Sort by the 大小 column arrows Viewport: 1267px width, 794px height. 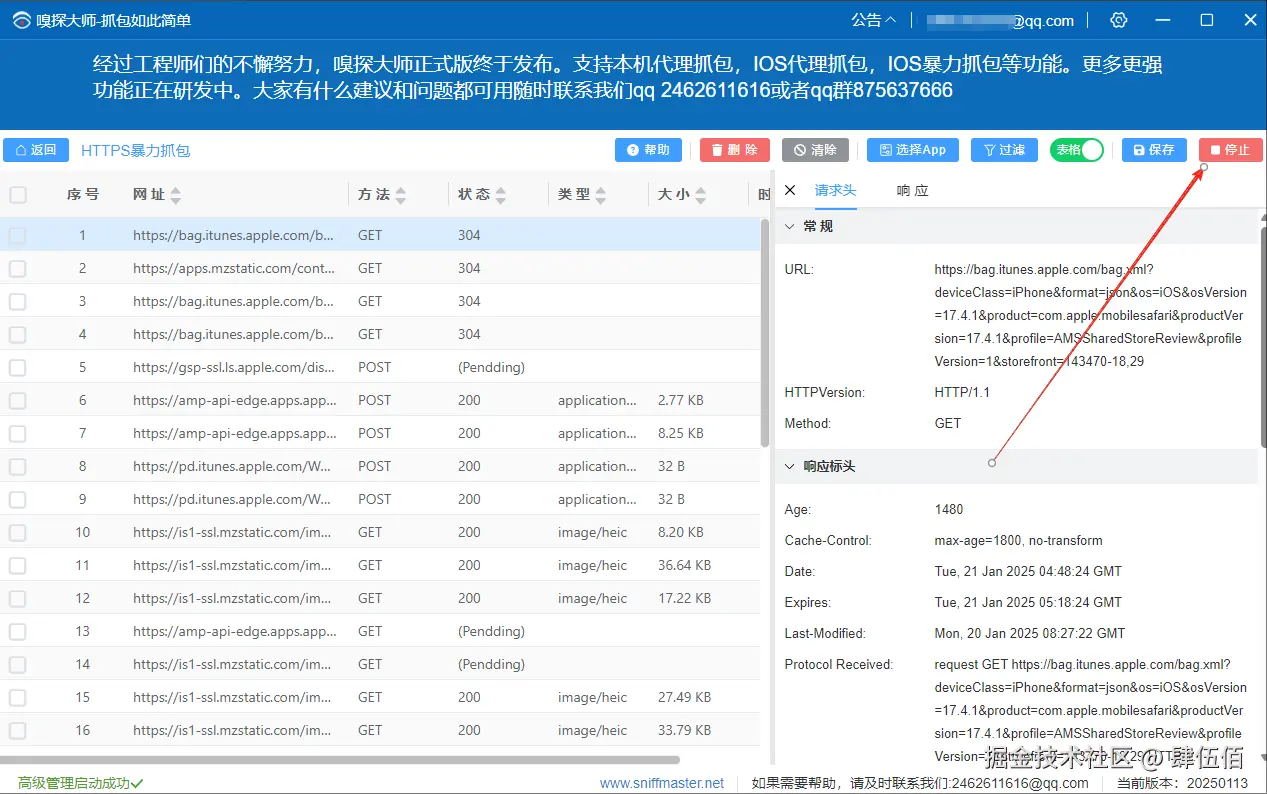point(701,195)
